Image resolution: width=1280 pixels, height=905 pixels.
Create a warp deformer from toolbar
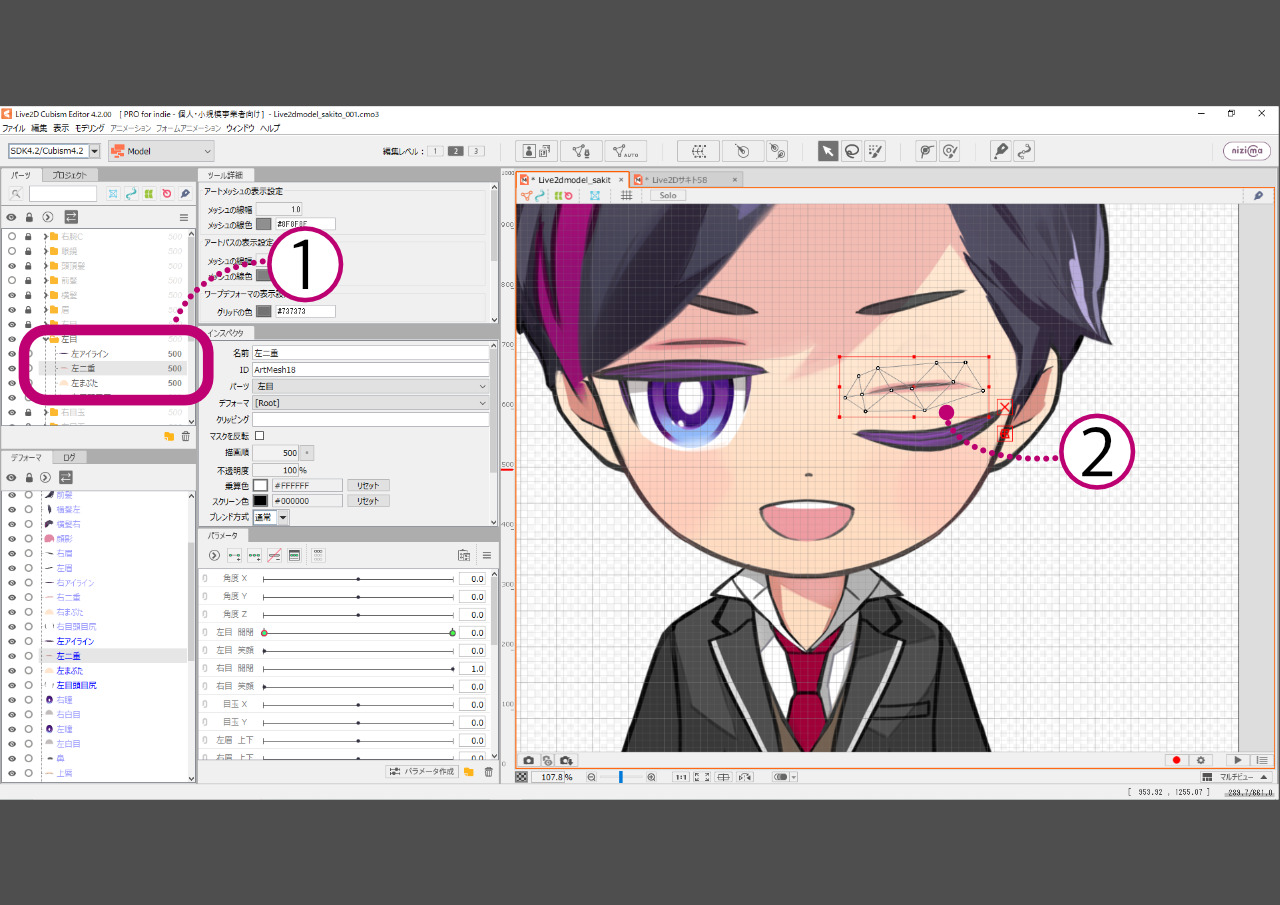click(x=699, y=151)
